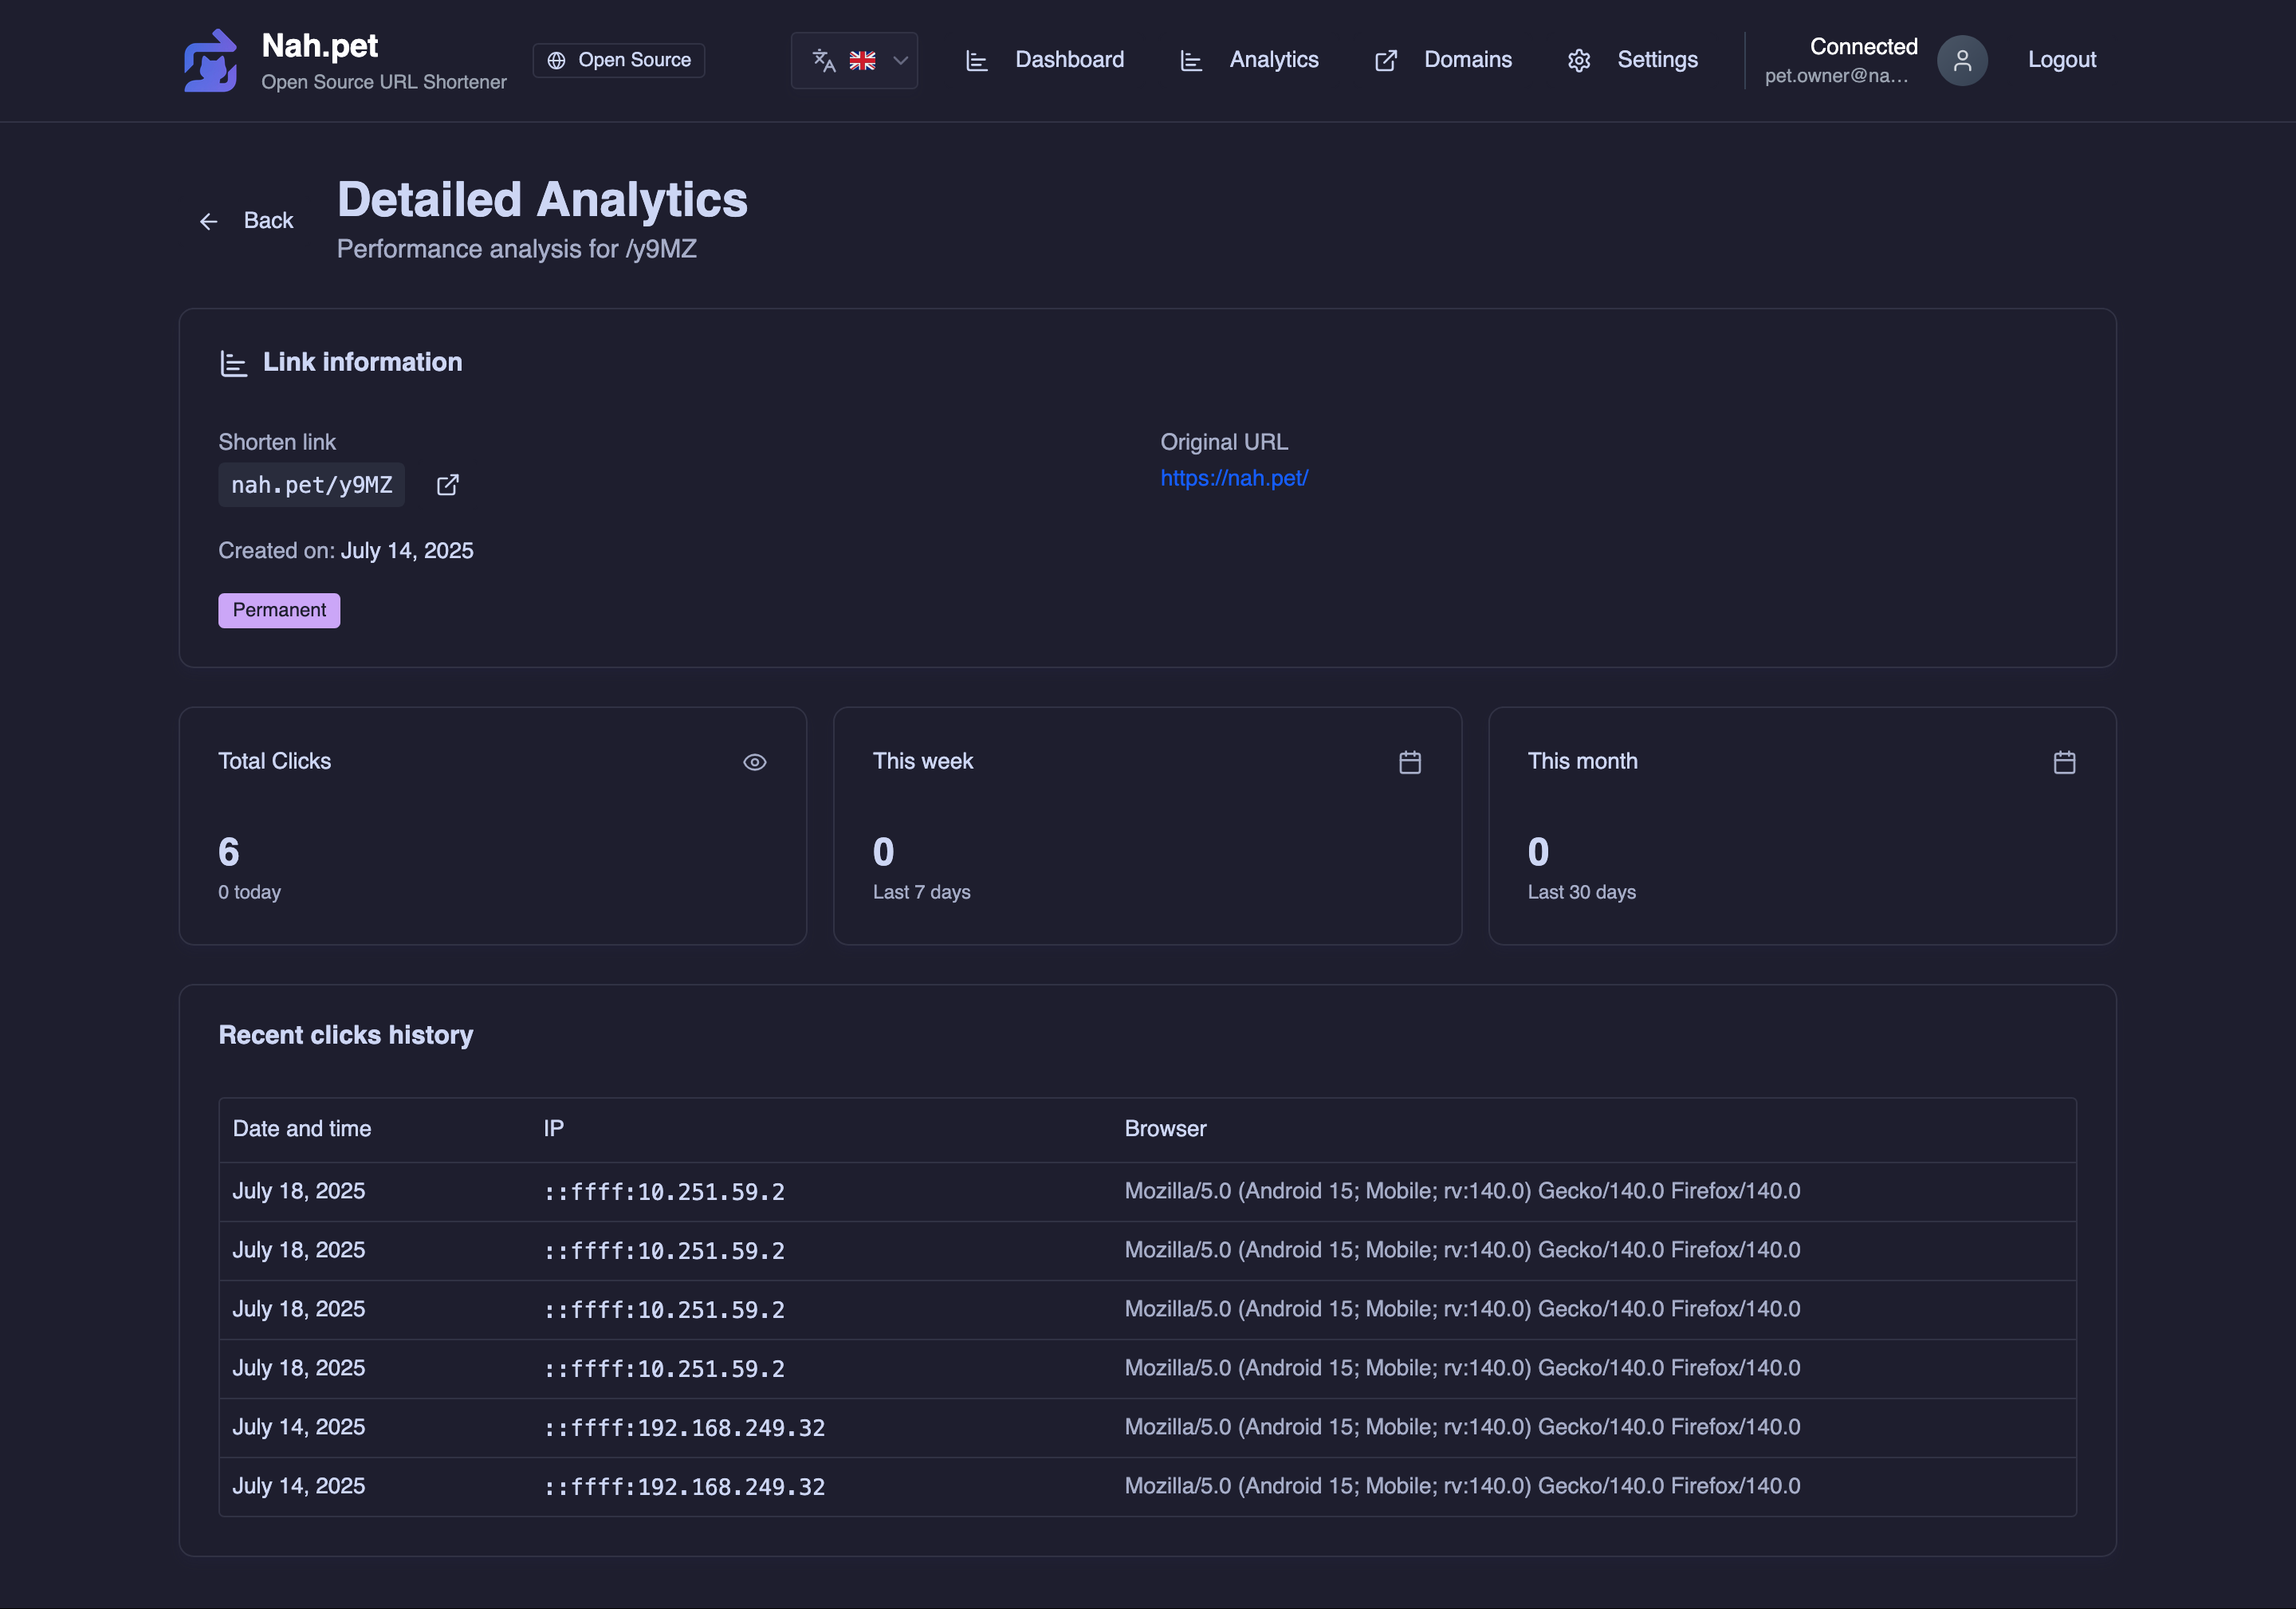Expand the language selector chevron
The height and width of the screenshot is (1609, 2296).
coord(900,60)
